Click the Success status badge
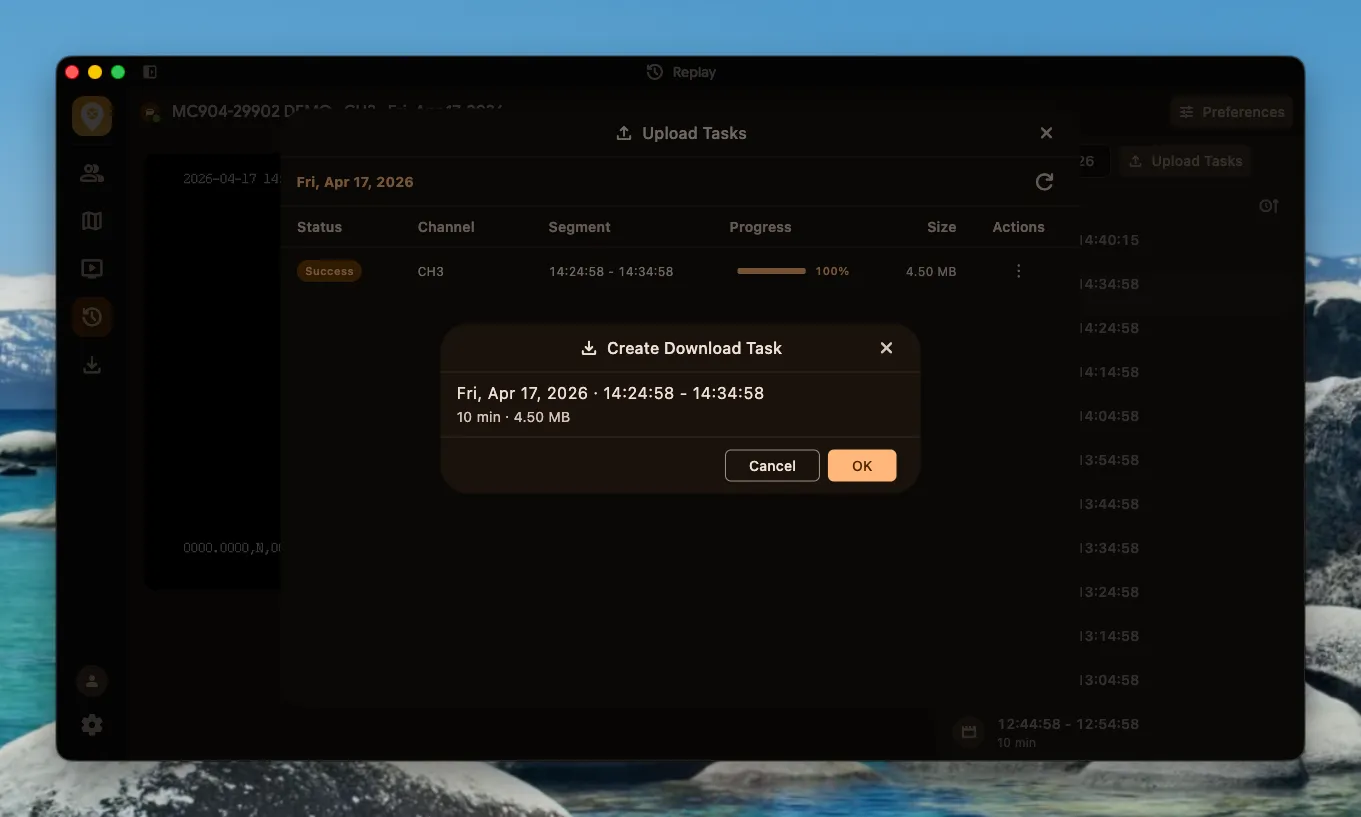1361x817 pixels. point(329,271)
